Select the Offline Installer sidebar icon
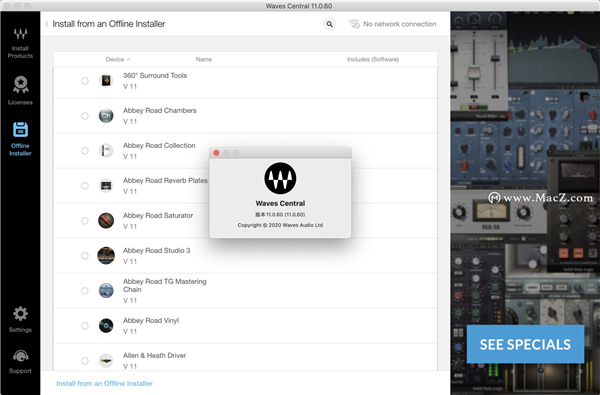Viewport: 600px width, 395px height. 20,130
